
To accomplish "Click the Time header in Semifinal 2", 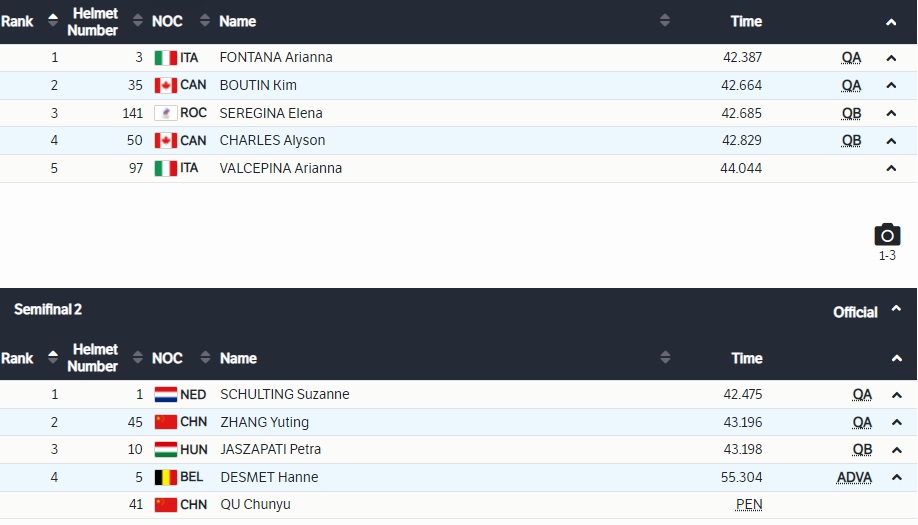I will click(746, 358).
